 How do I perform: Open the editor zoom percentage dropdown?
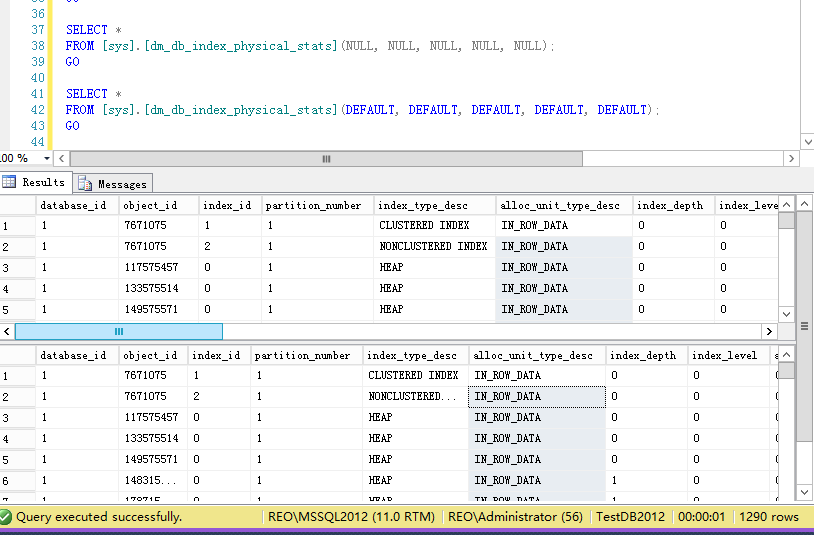click(47, 159)
